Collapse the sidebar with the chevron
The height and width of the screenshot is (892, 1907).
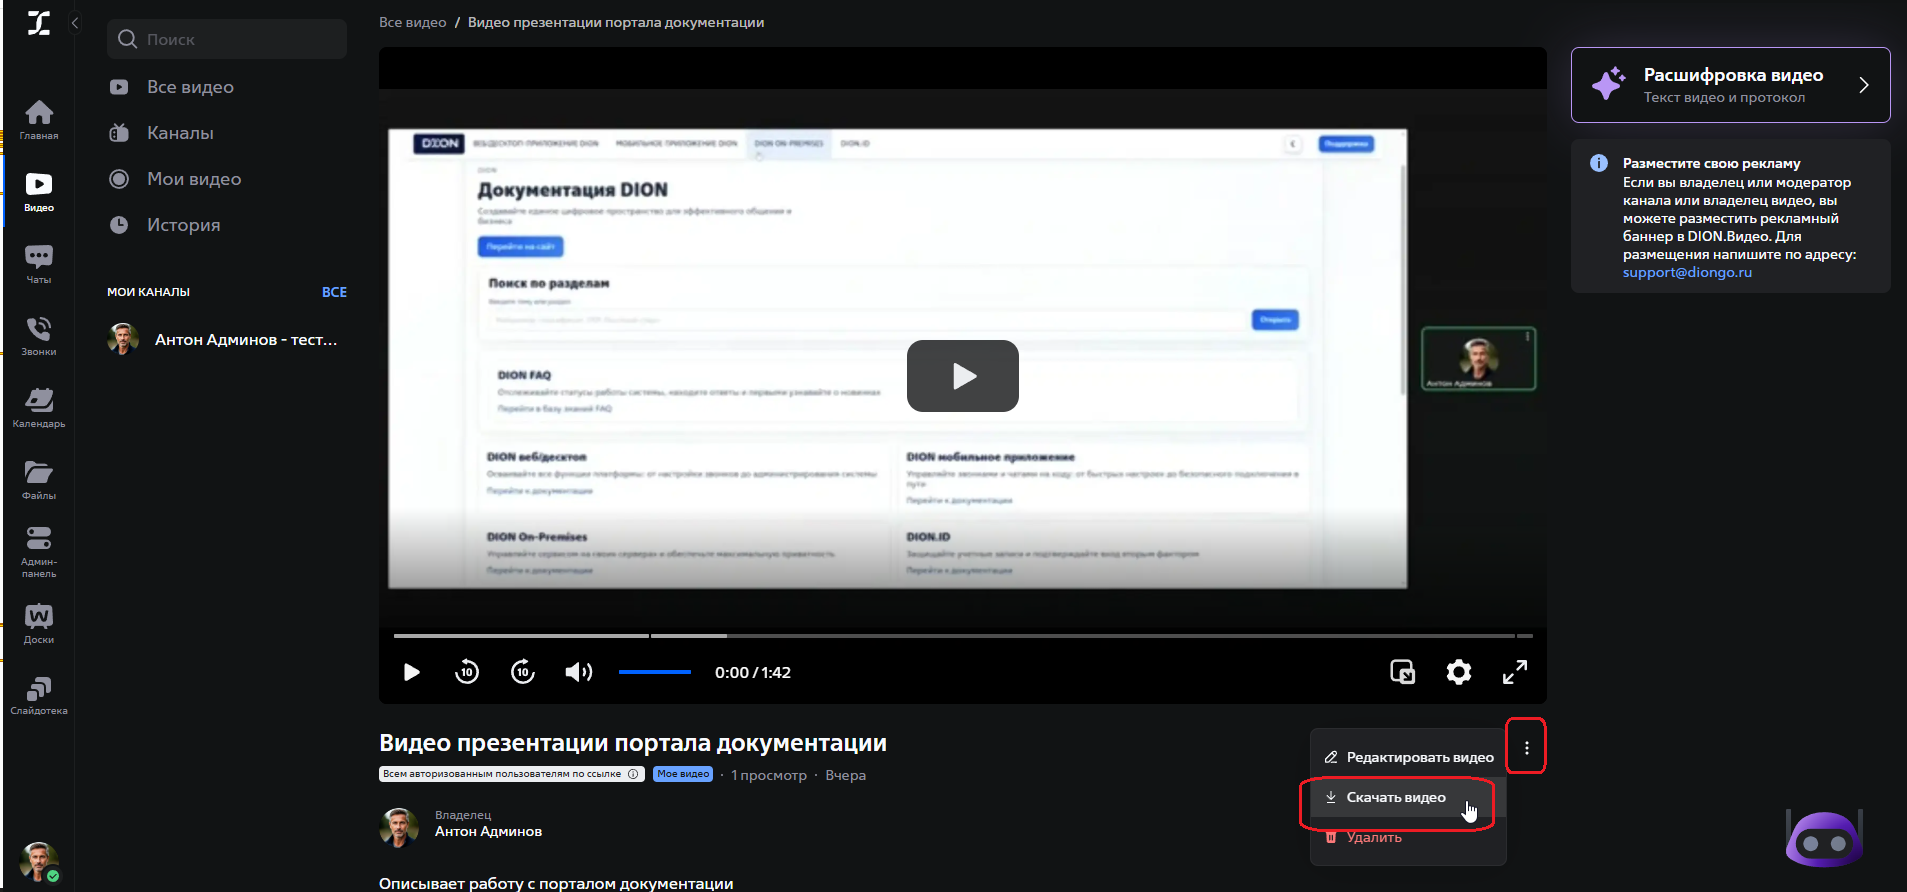(x=75, y=23)
